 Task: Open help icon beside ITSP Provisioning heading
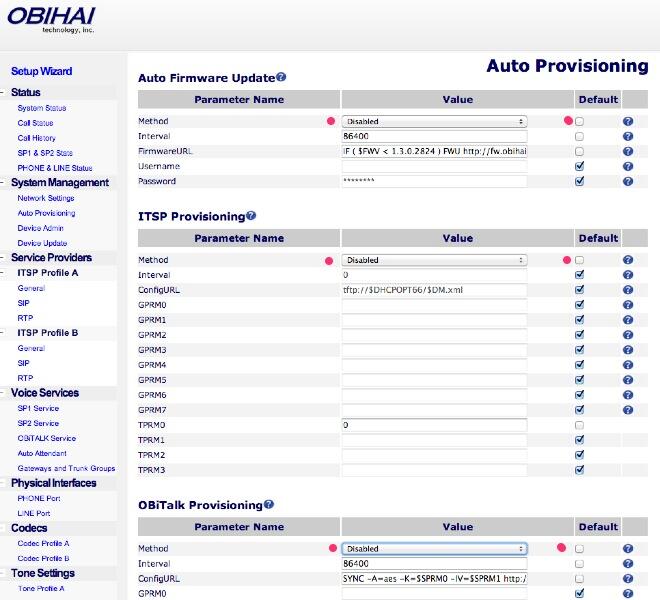click(251, 216)
